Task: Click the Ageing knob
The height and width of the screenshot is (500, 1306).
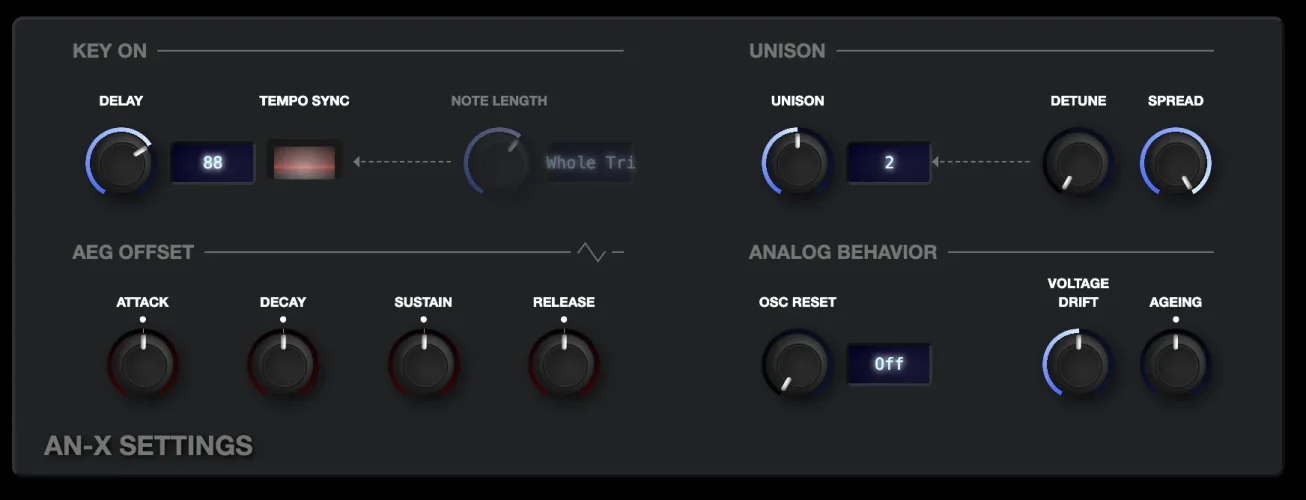Action: (1176, 363)
